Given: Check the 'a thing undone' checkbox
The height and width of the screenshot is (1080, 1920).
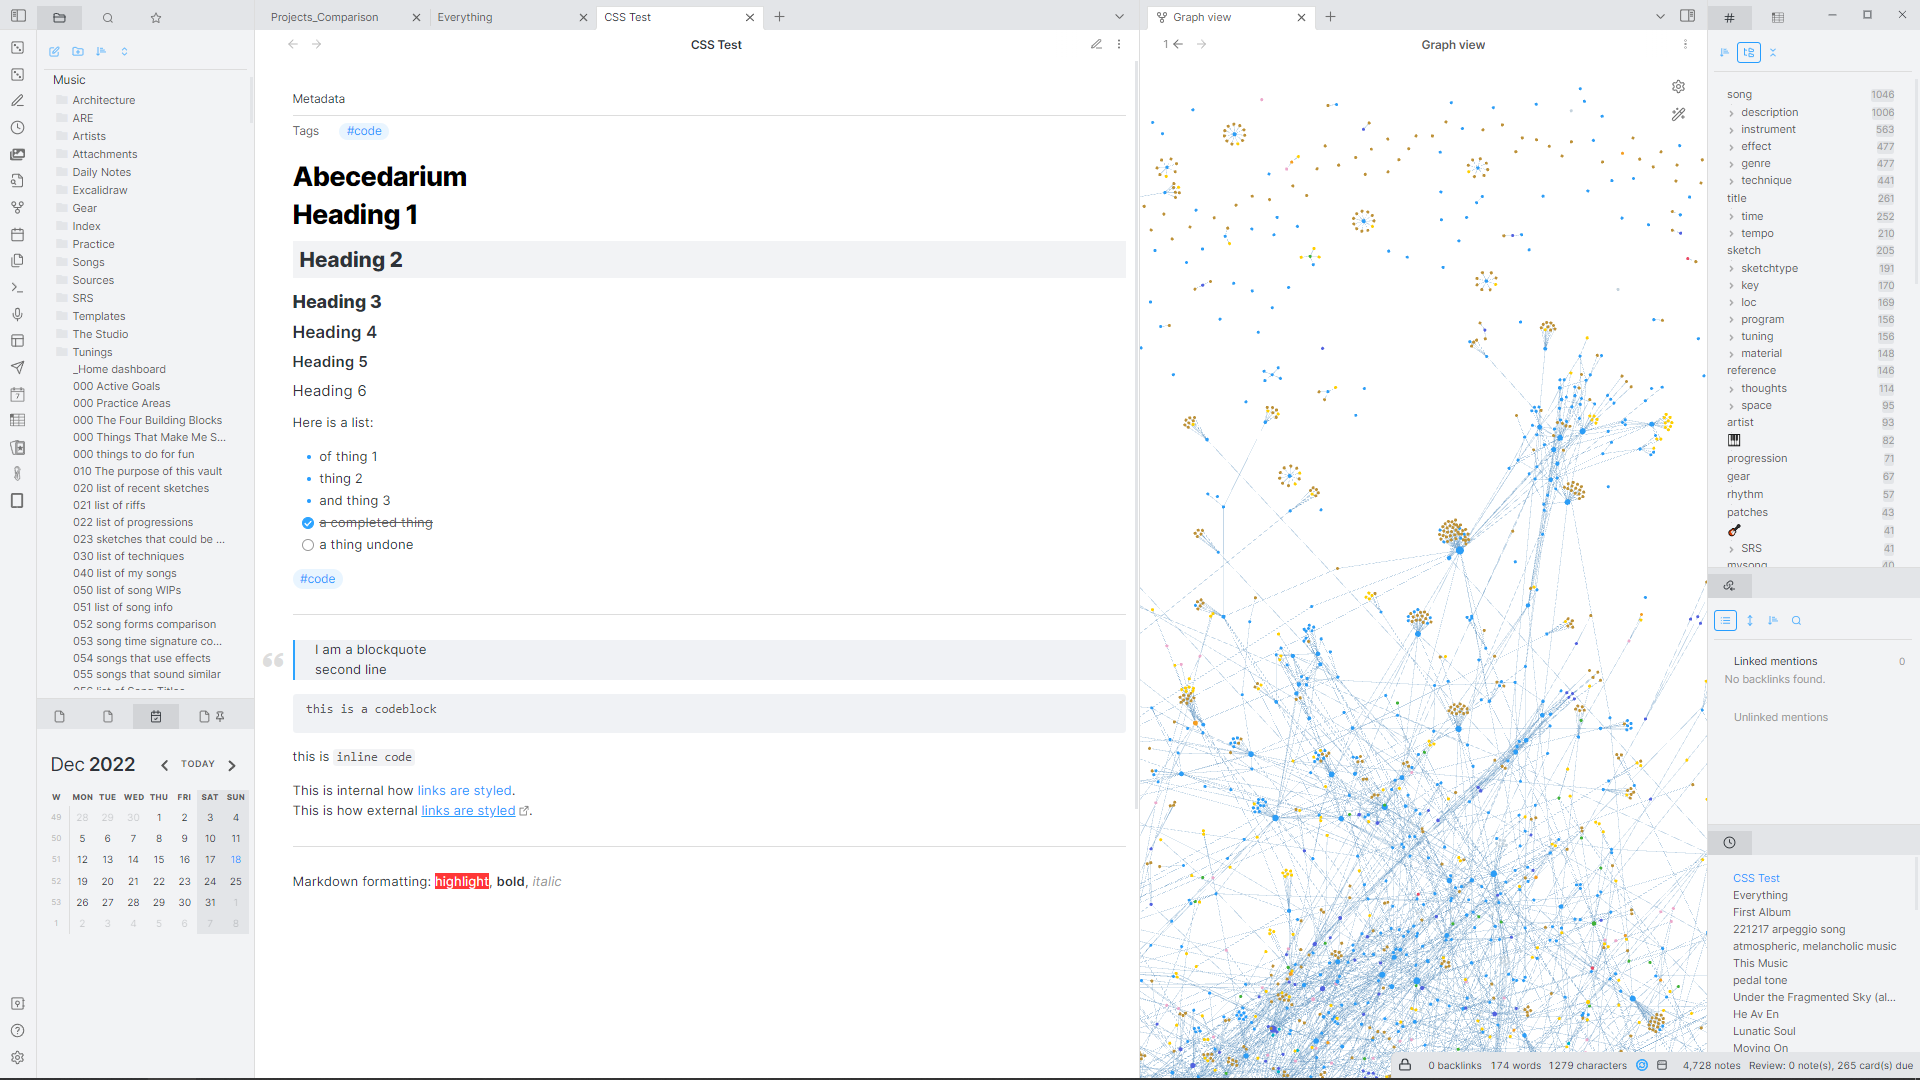Looking at the screenshot, I should click(x=308, y=545).
